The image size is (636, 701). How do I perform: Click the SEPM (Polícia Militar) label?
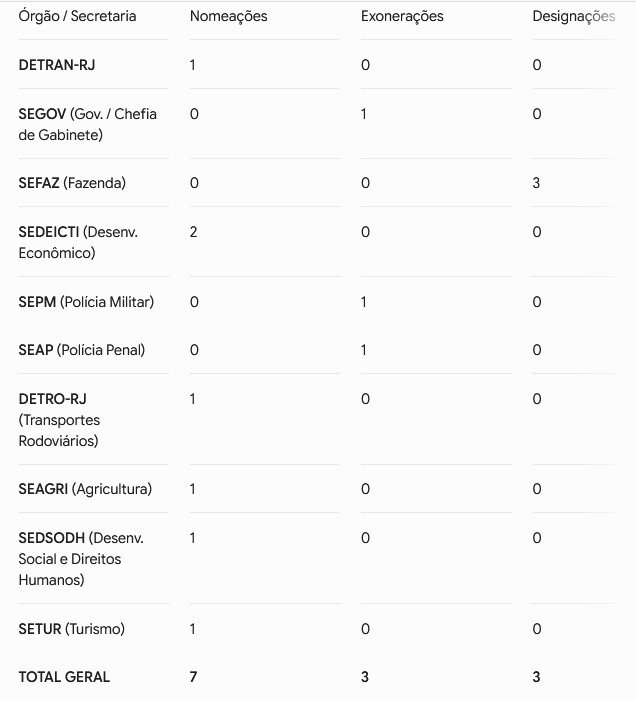(86, 302)
